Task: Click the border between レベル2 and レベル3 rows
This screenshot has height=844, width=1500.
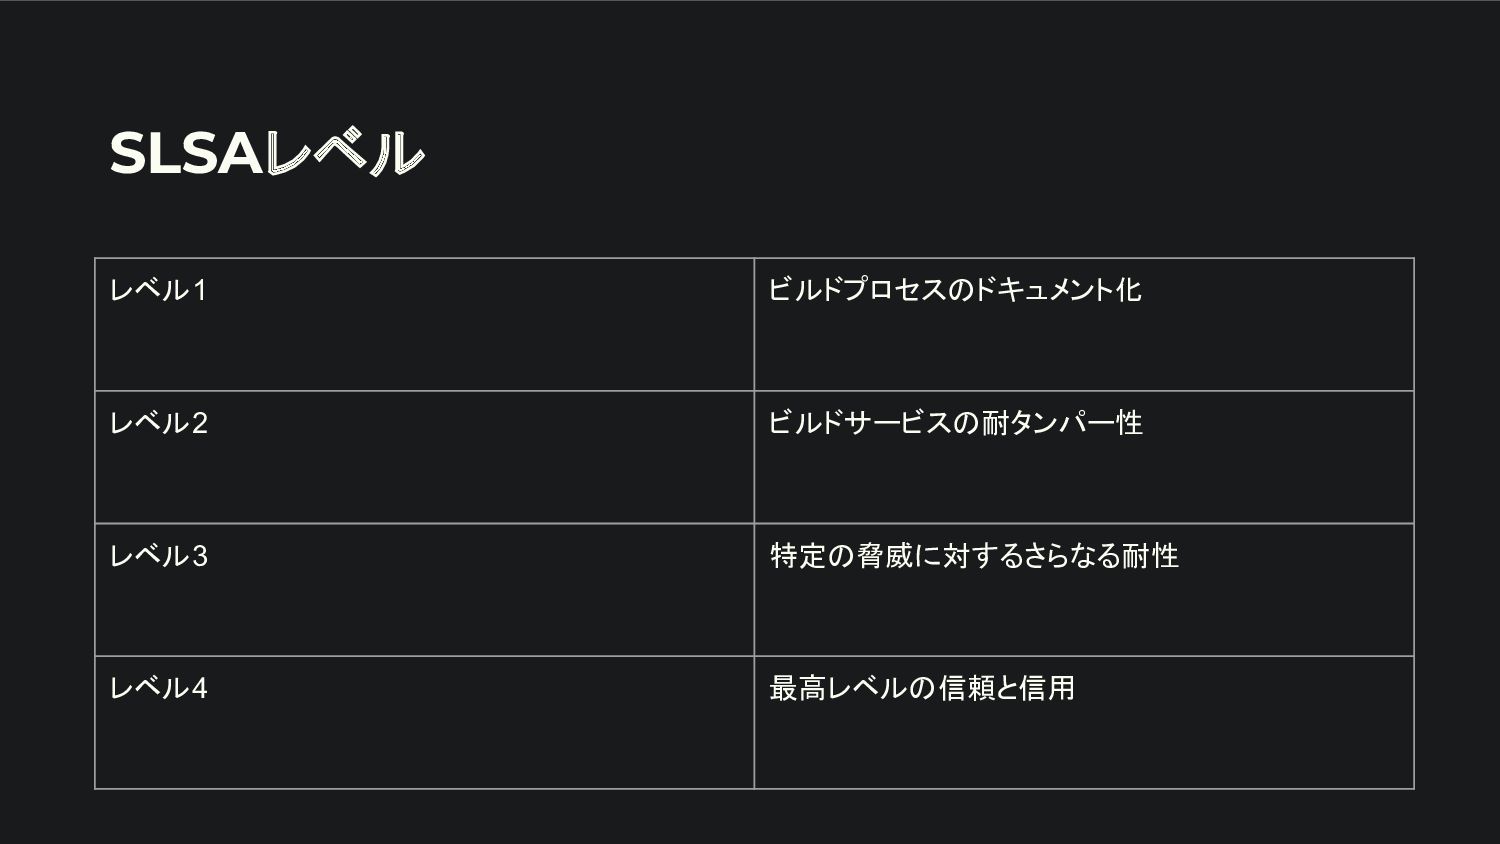Action: [x=754, y=524]
